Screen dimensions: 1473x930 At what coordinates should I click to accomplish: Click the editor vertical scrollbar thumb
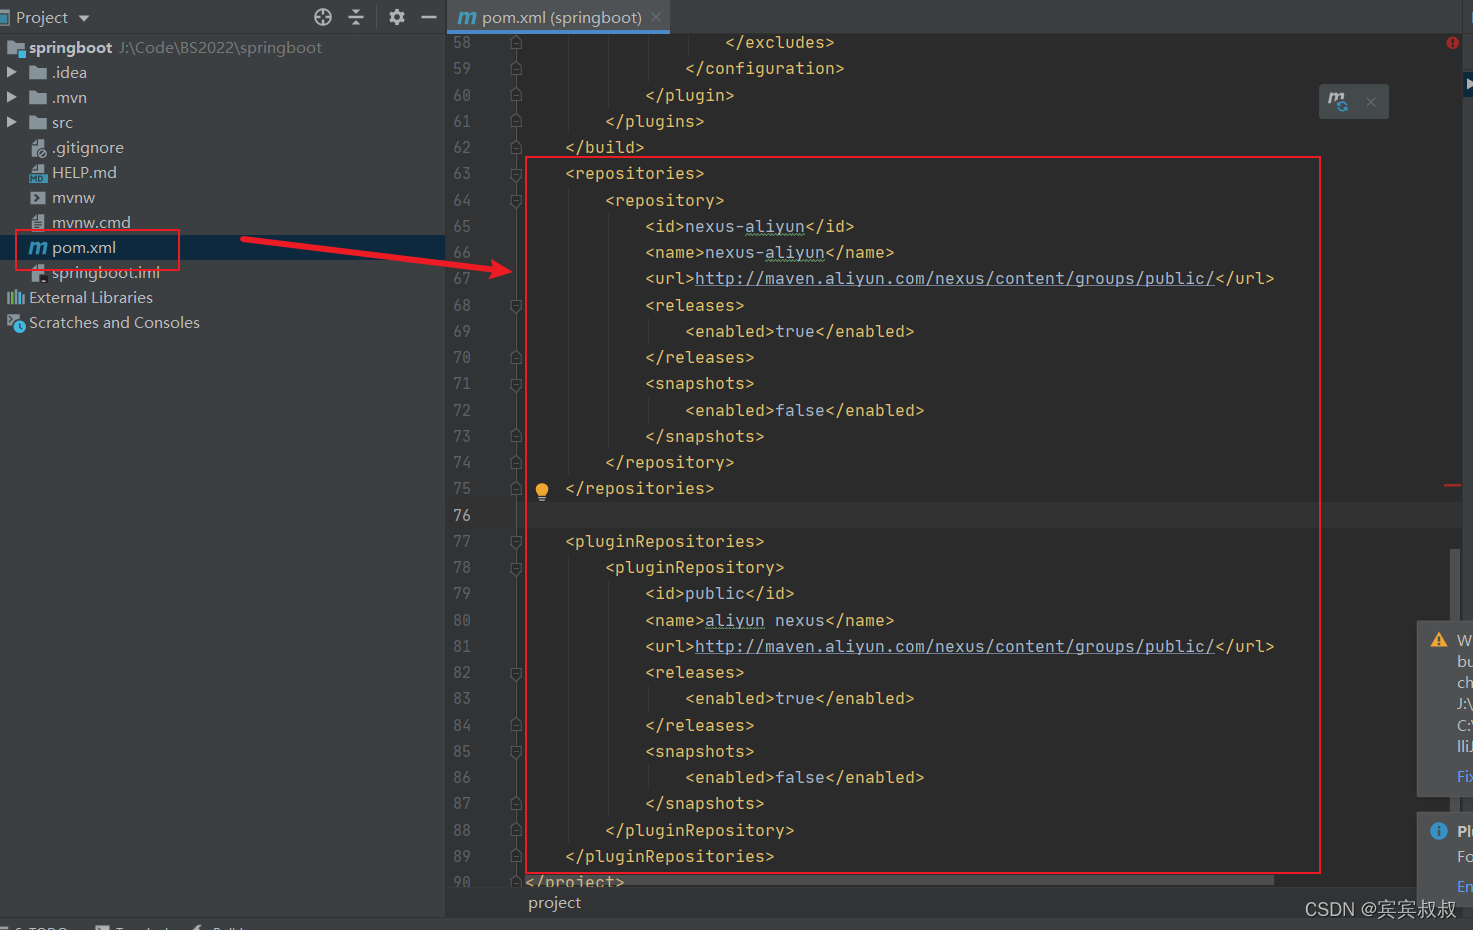[1455, 585]
